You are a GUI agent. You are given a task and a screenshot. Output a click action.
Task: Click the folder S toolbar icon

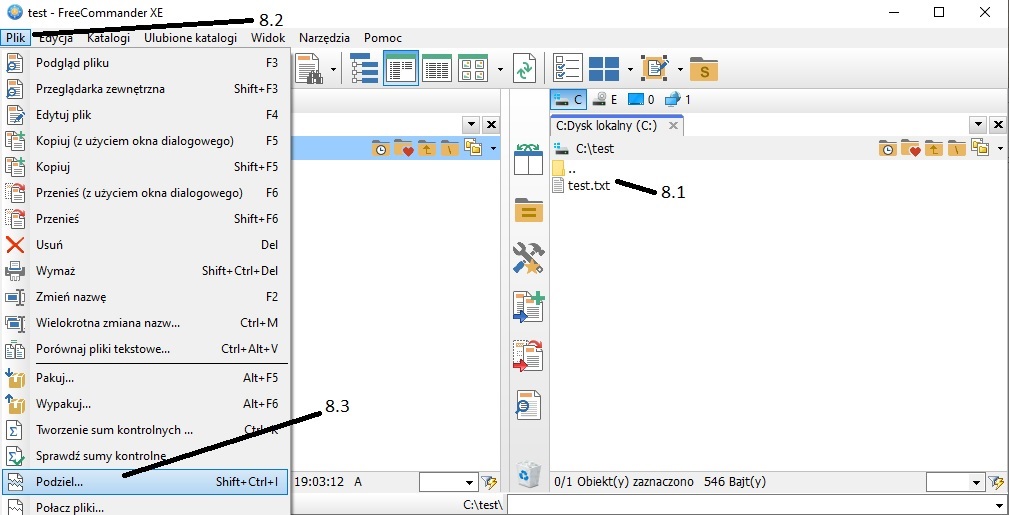click(704, 69)
